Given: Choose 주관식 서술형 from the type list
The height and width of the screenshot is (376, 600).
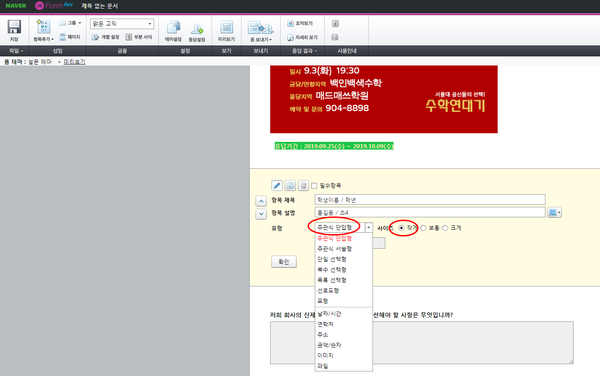Looking at the screenshot, I should tap(334, 249).
